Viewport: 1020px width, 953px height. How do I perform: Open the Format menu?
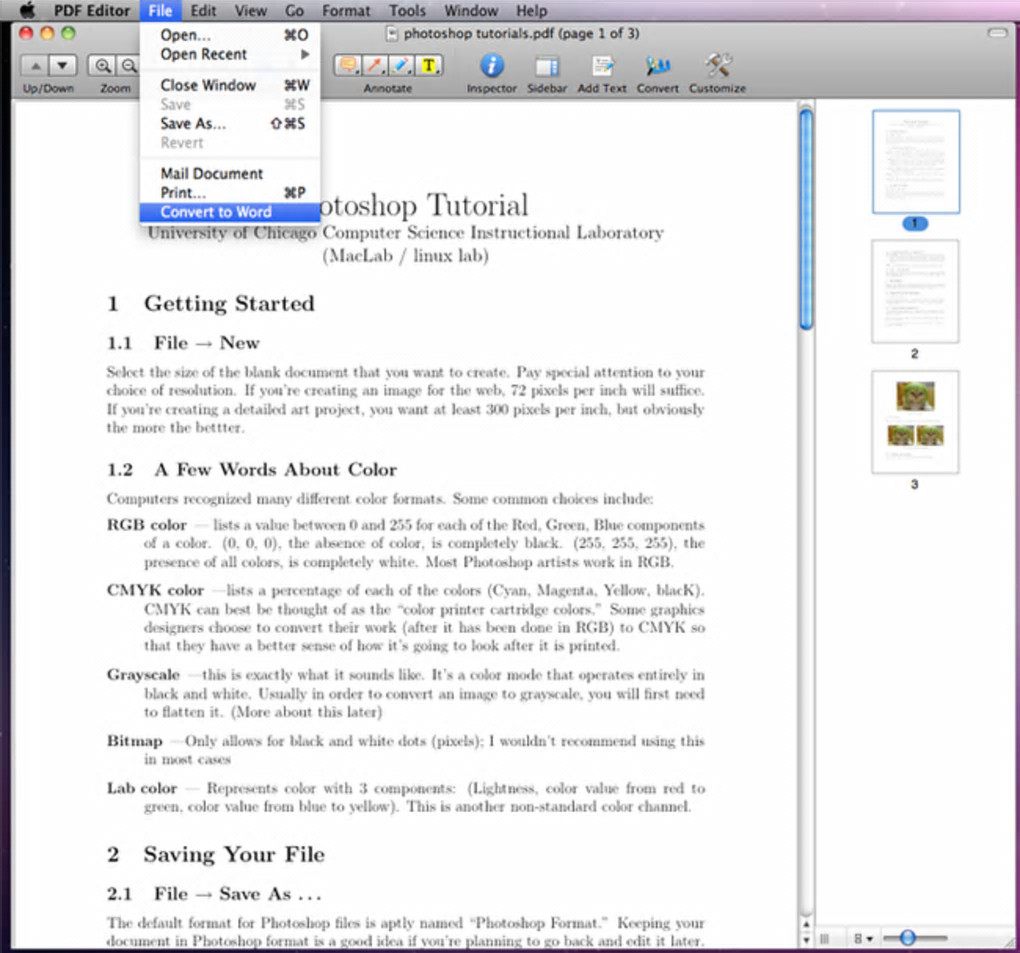pos(346,10)
